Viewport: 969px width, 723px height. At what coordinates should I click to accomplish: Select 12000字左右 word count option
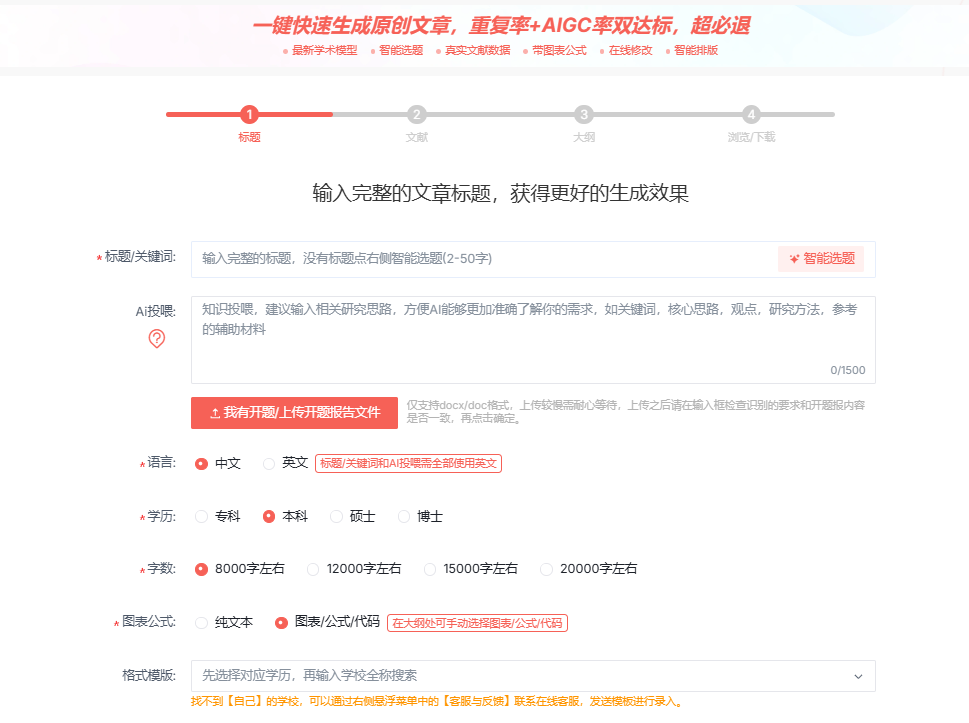coord(313,569)
